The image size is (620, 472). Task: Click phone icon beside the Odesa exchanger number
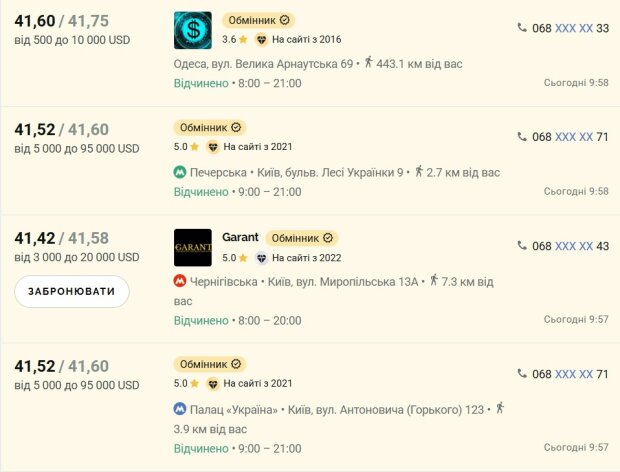point(522,28)
